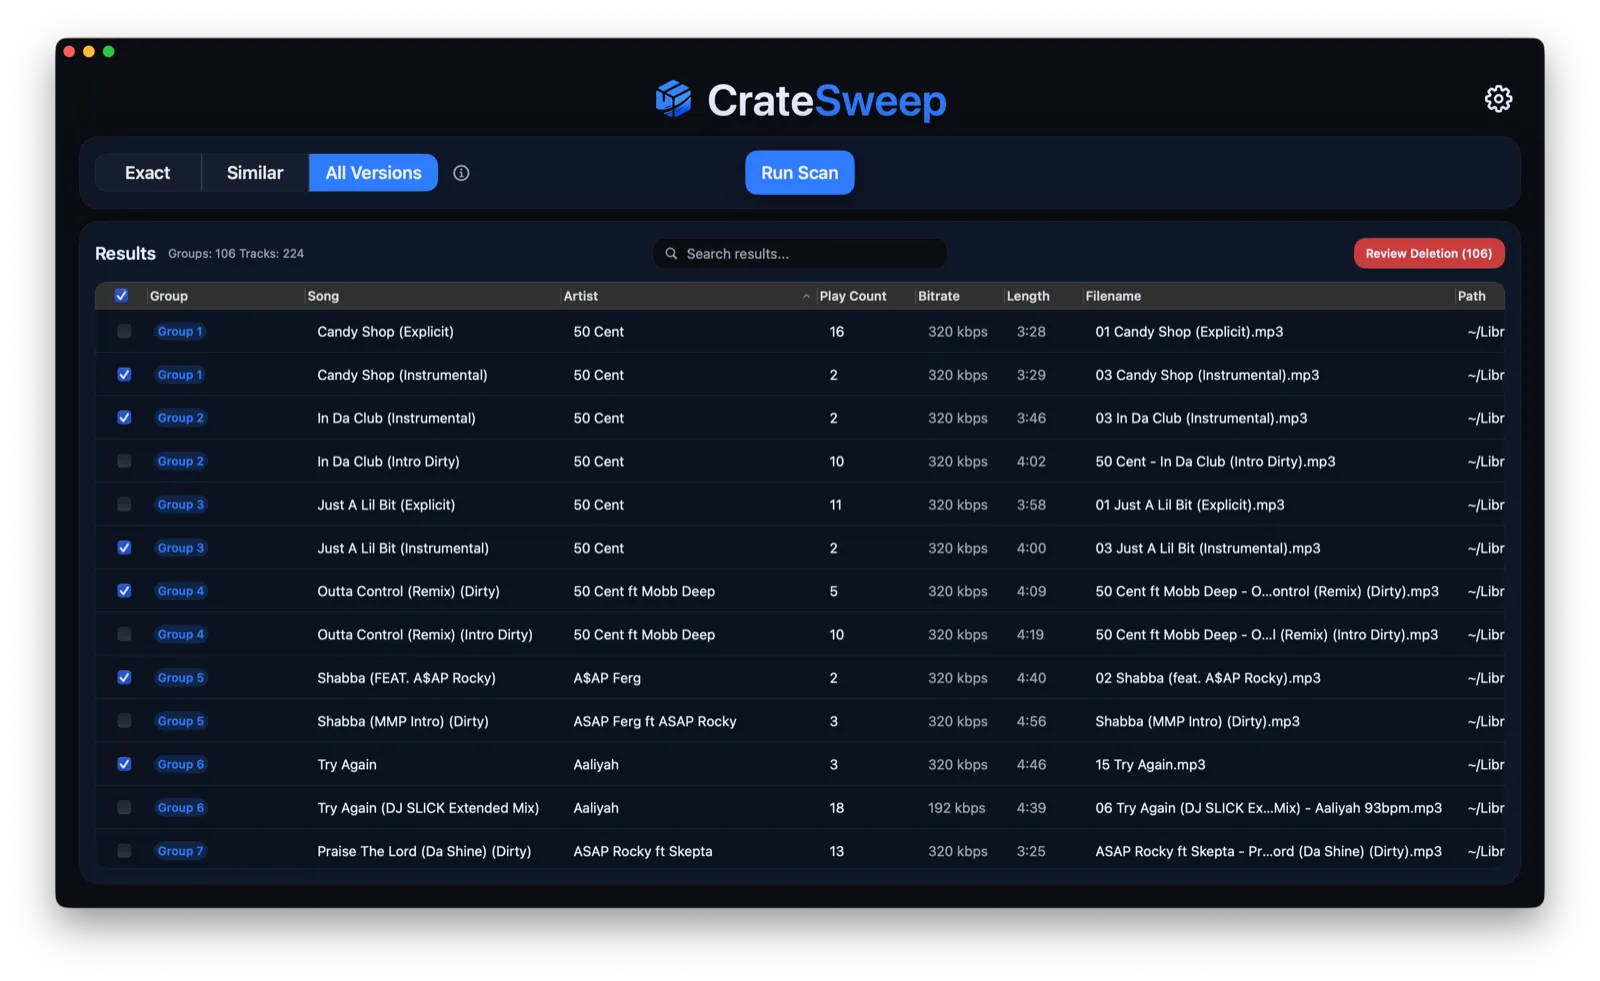This screenshot has width=1600, height=981.
Task: Open settings via the gear icon
Action: 1497,99
